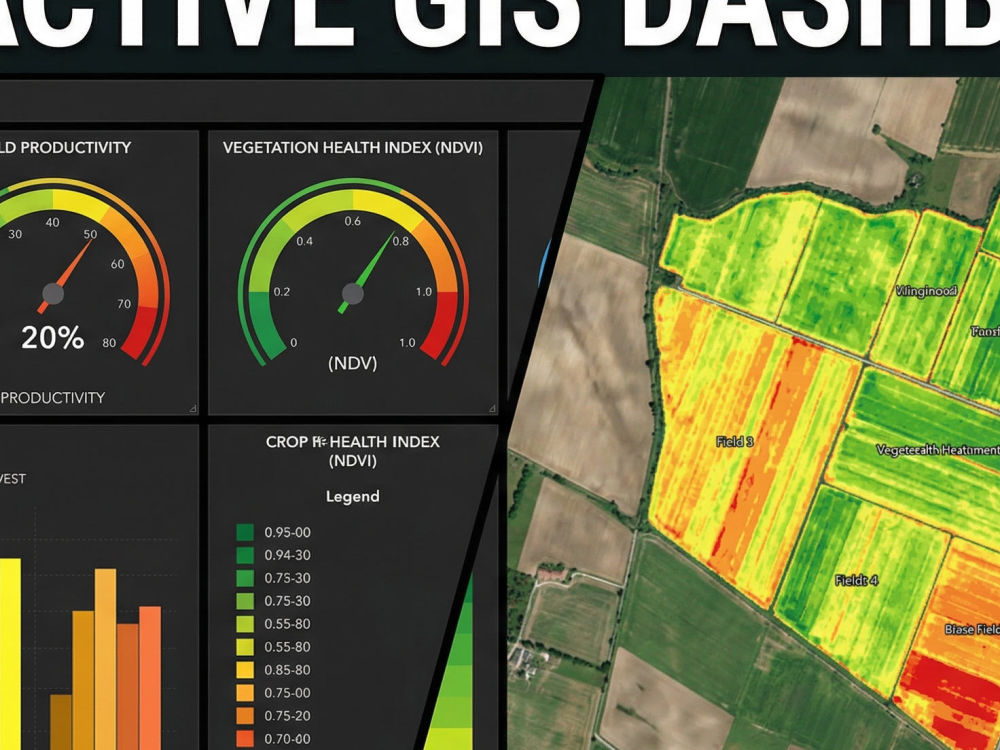Click the yellow swatch beside 0.85-80
Image resolution: width=1000 pixels, height=750 pixels.
[x=245, y=670]
